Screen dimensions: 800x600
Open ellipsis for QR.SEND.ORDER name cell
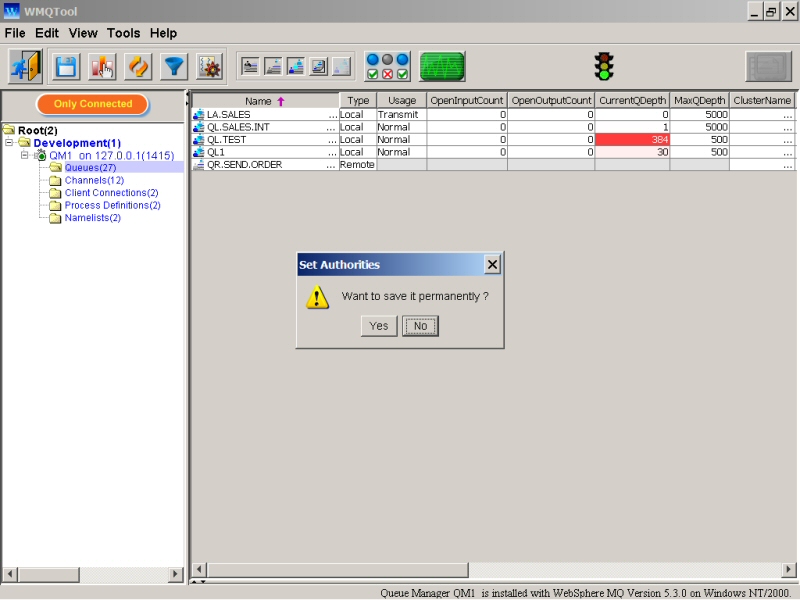[332, 165]
